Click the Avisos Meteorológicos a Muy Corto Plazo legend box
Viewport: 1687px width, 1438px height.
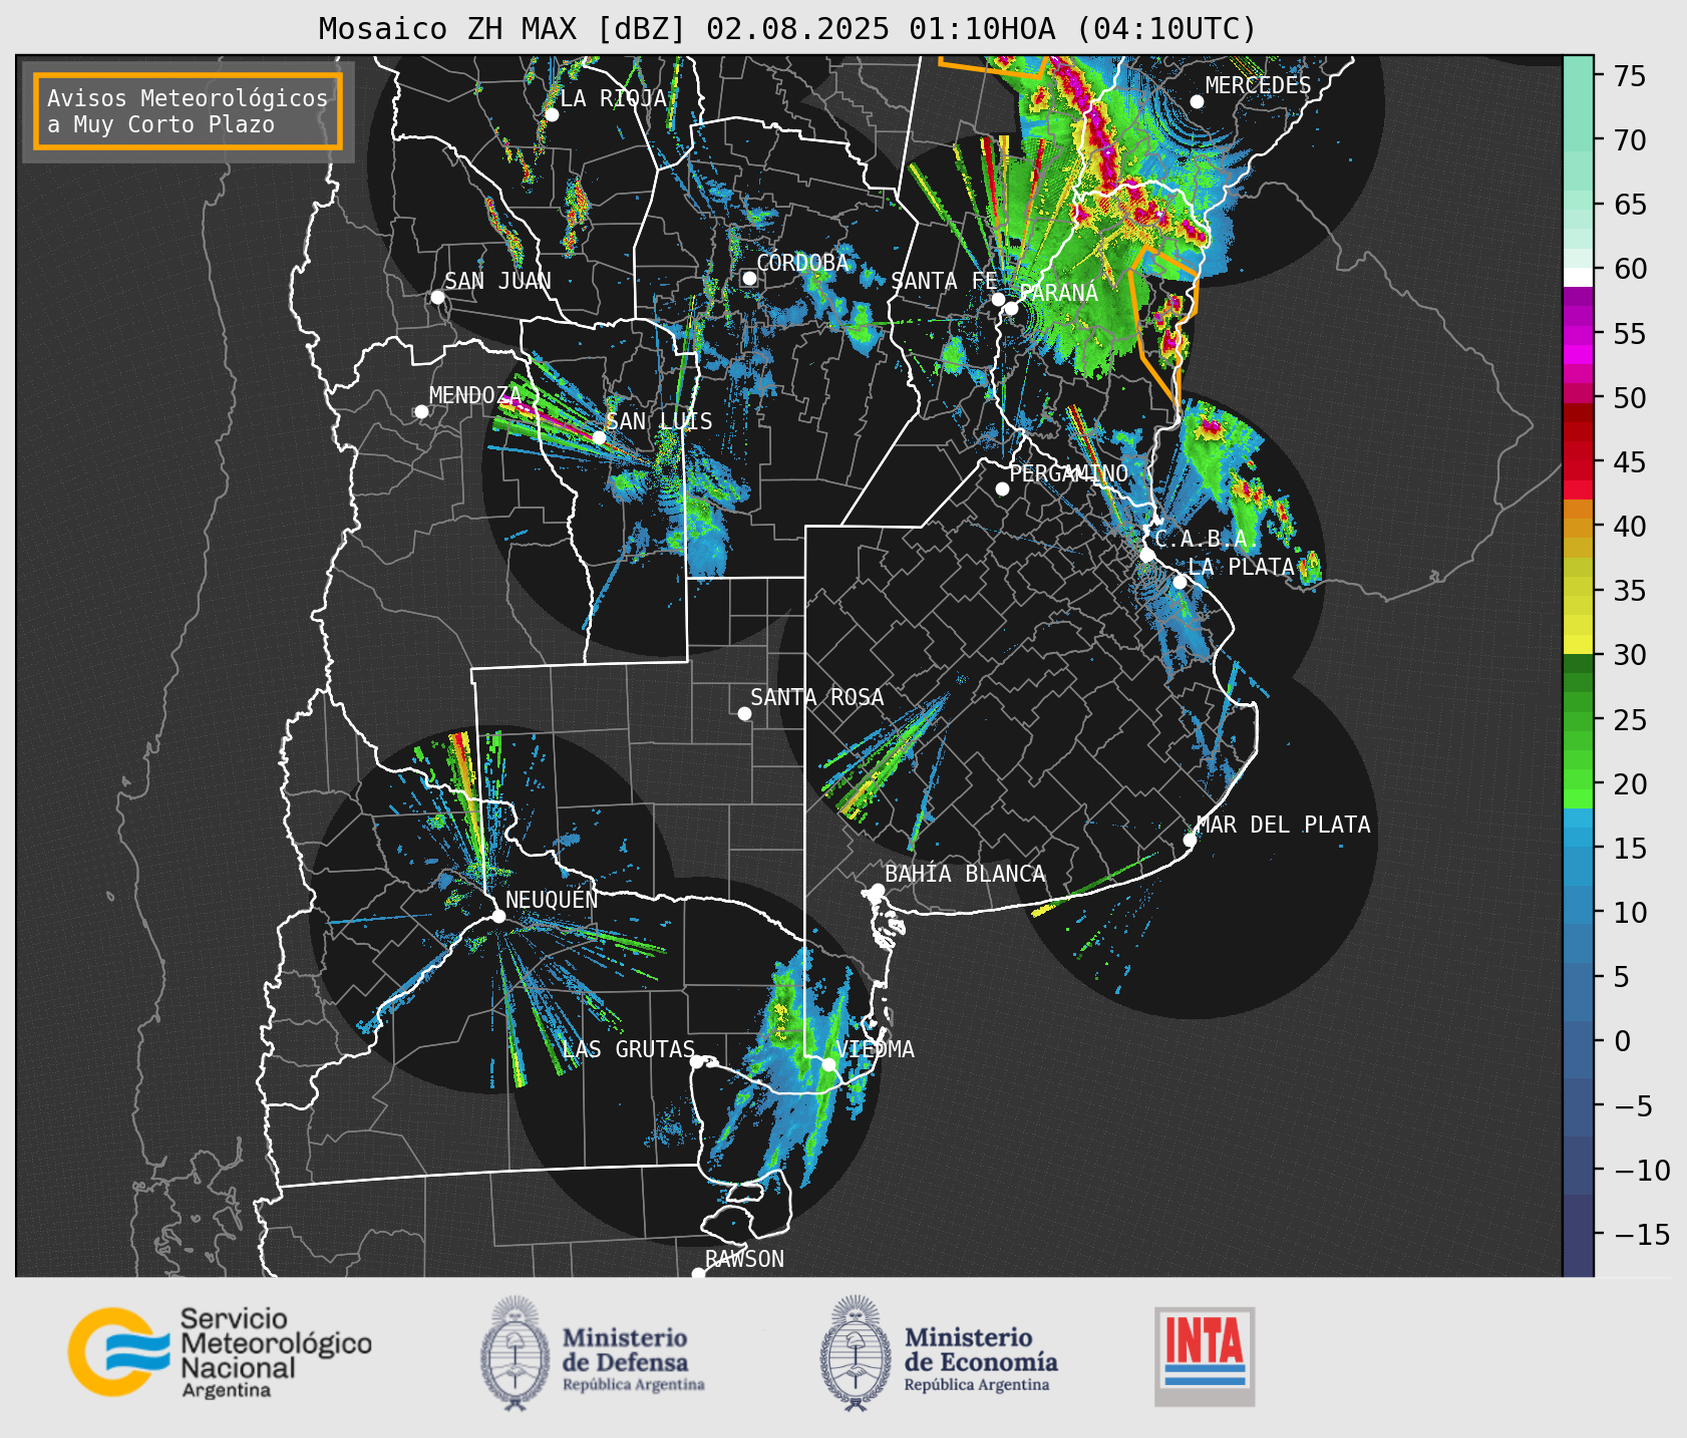[188, 111]
